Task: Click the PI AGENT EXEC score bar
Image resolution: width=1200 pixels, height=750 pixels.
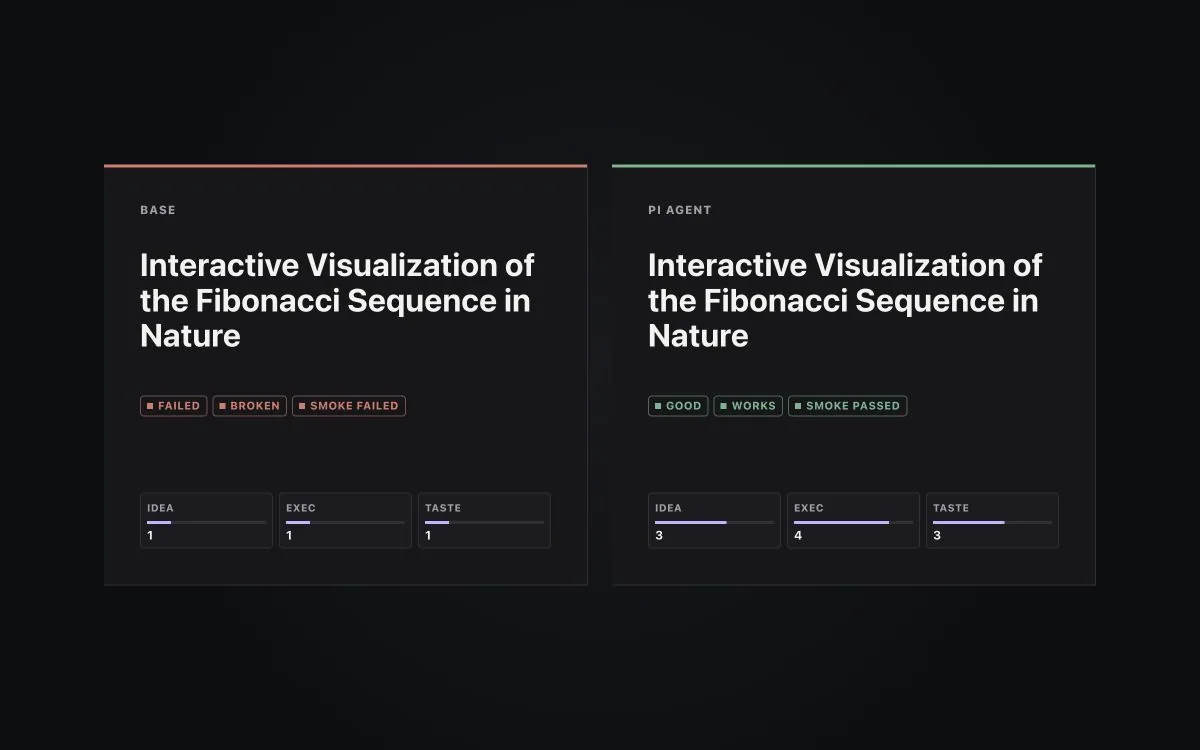Action: pyautogui.click(x=853, y=522)
